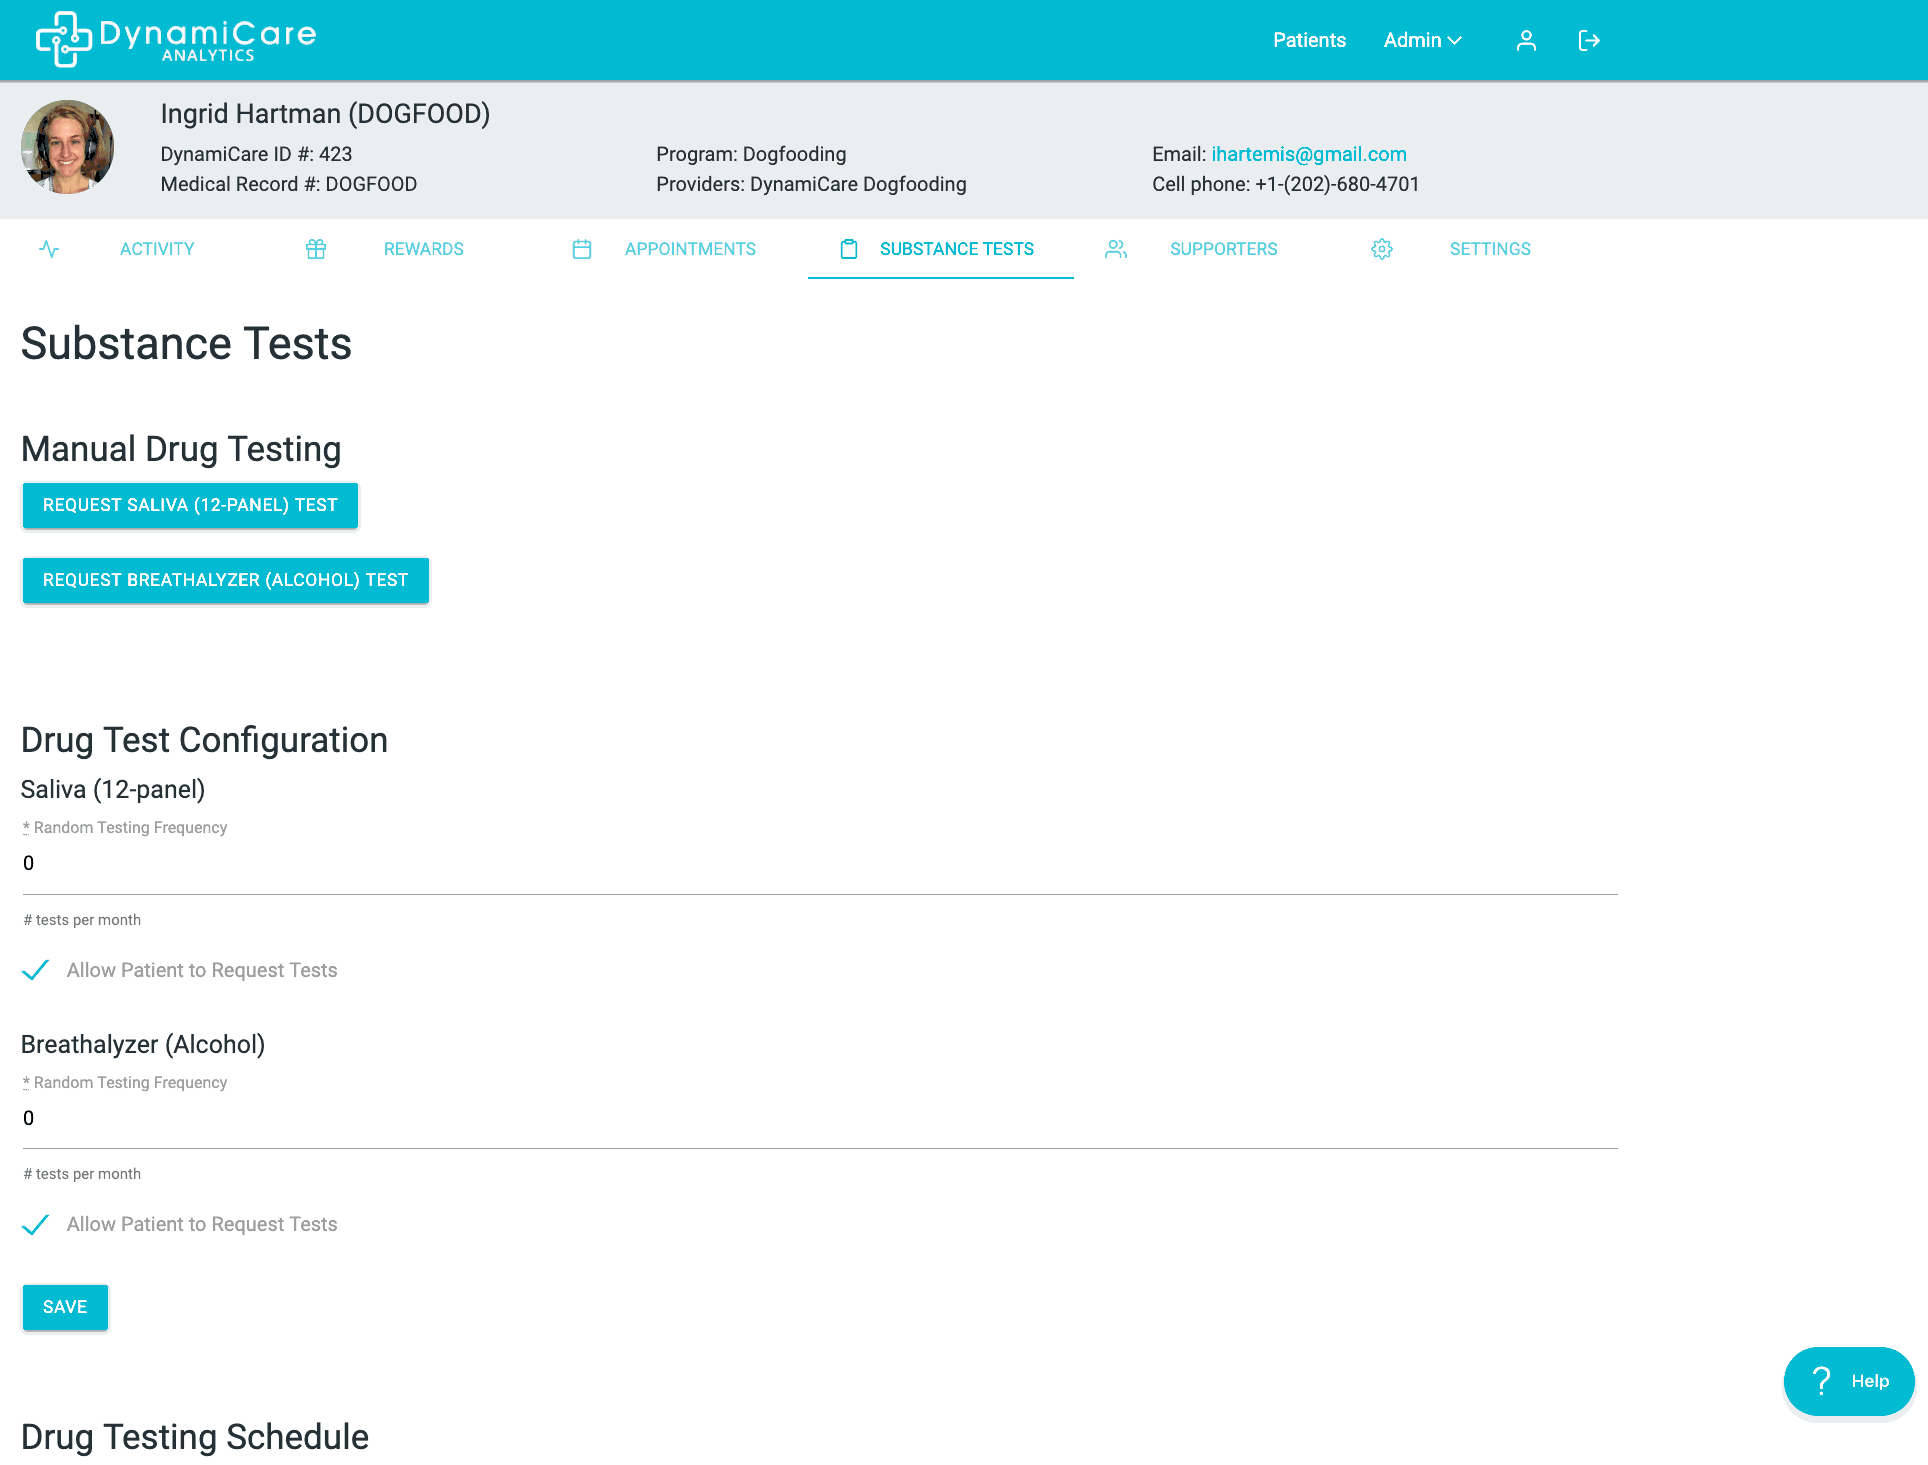
Task: Click the Help question mark icon
Action: click(1822, 1381)
